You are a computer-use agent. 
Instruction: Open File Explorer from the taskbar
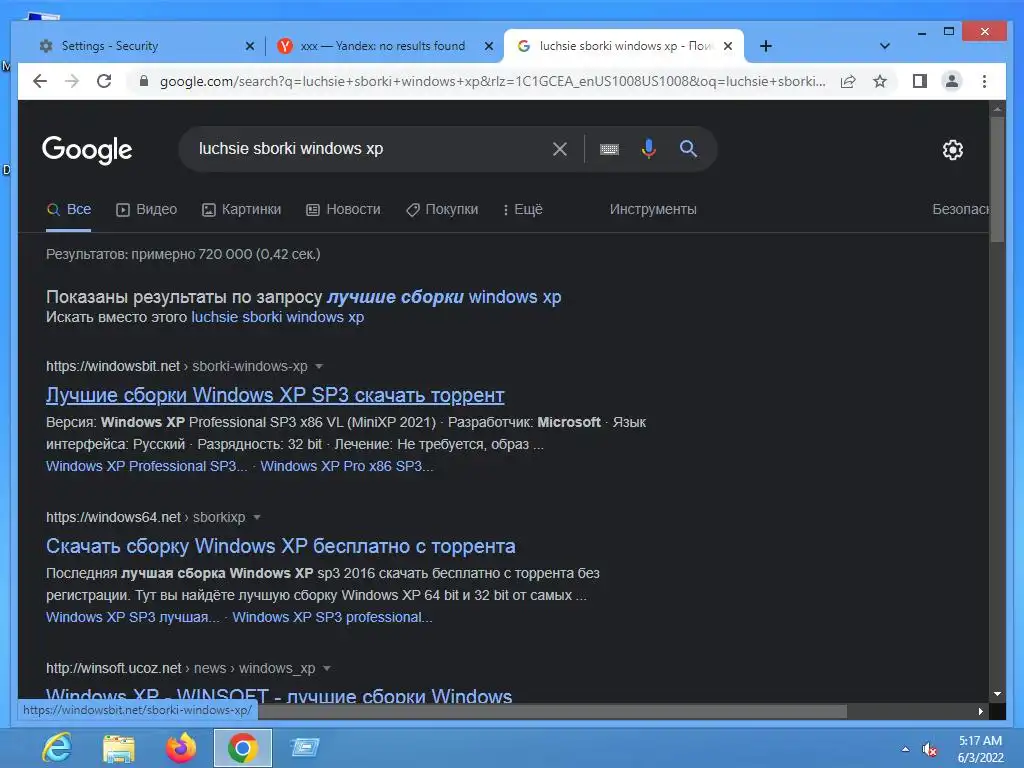tap(119, 748)
